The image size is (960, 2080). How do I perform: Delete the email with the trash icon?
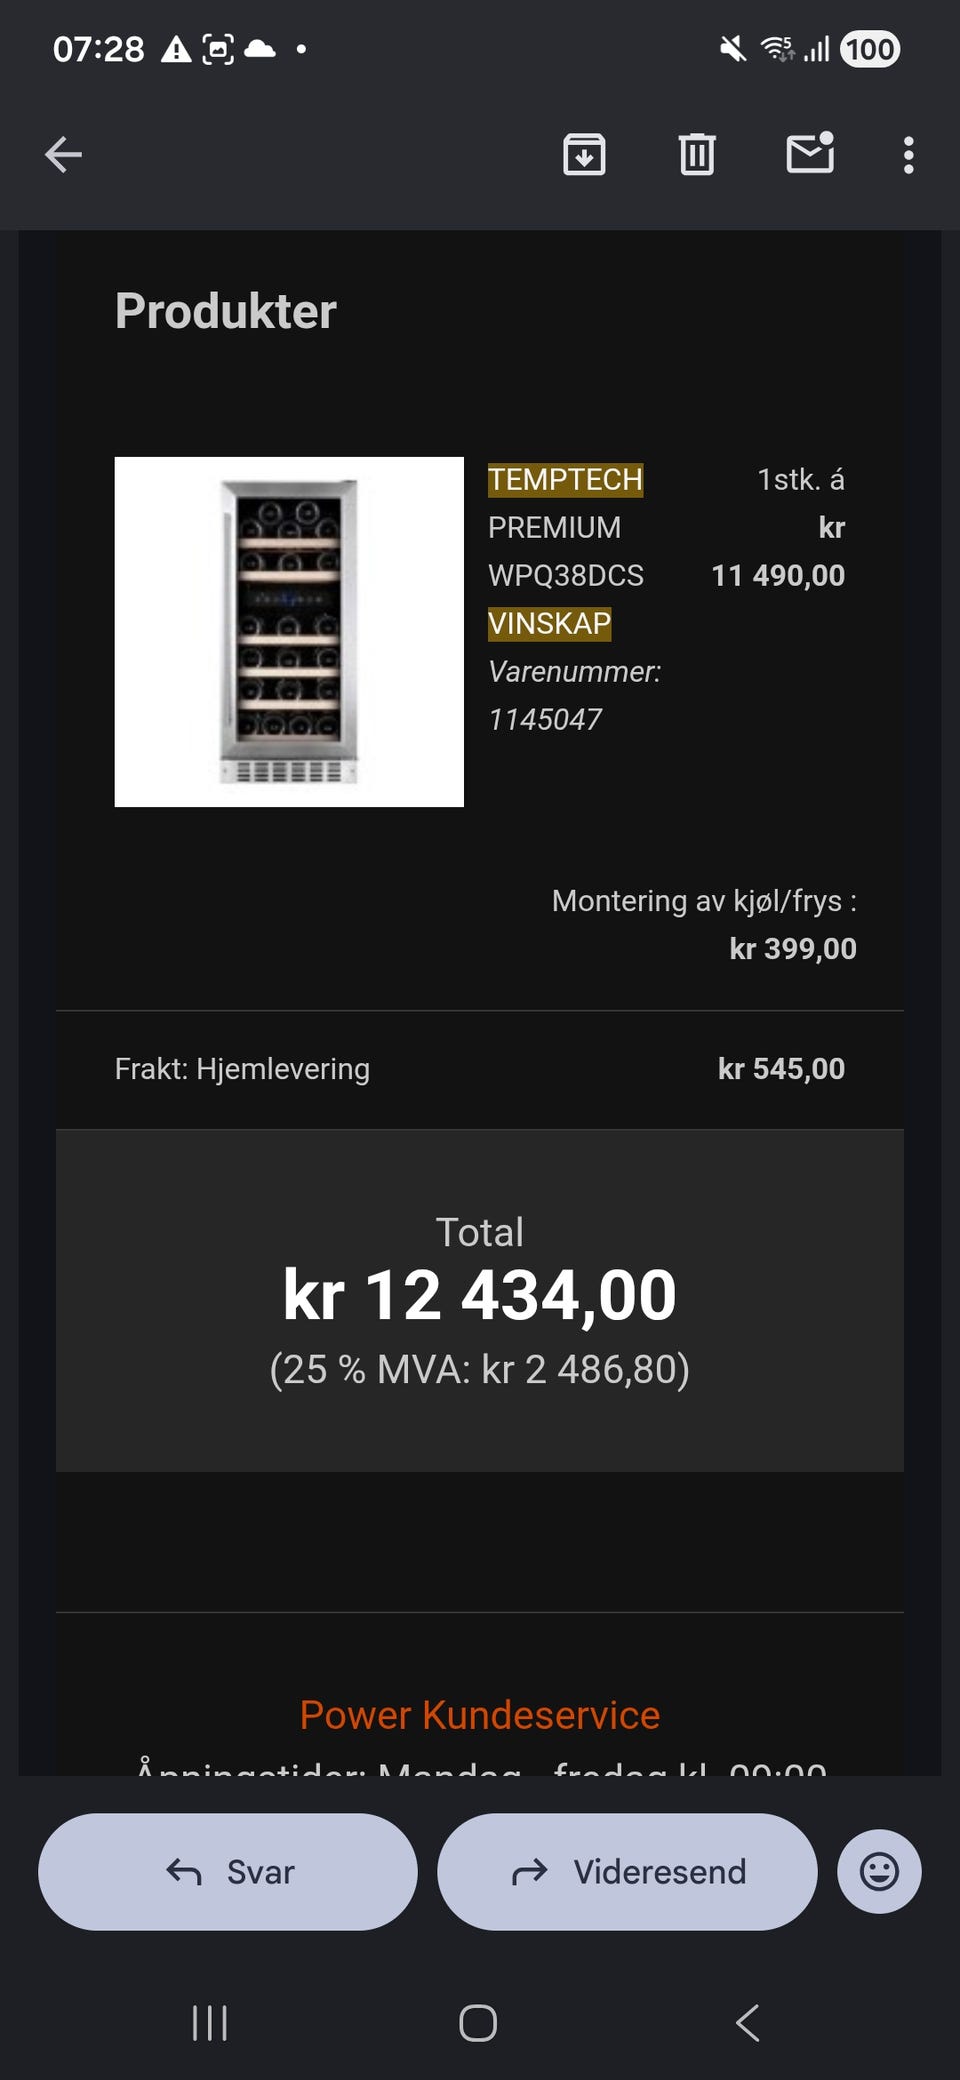tap(697, 155)
